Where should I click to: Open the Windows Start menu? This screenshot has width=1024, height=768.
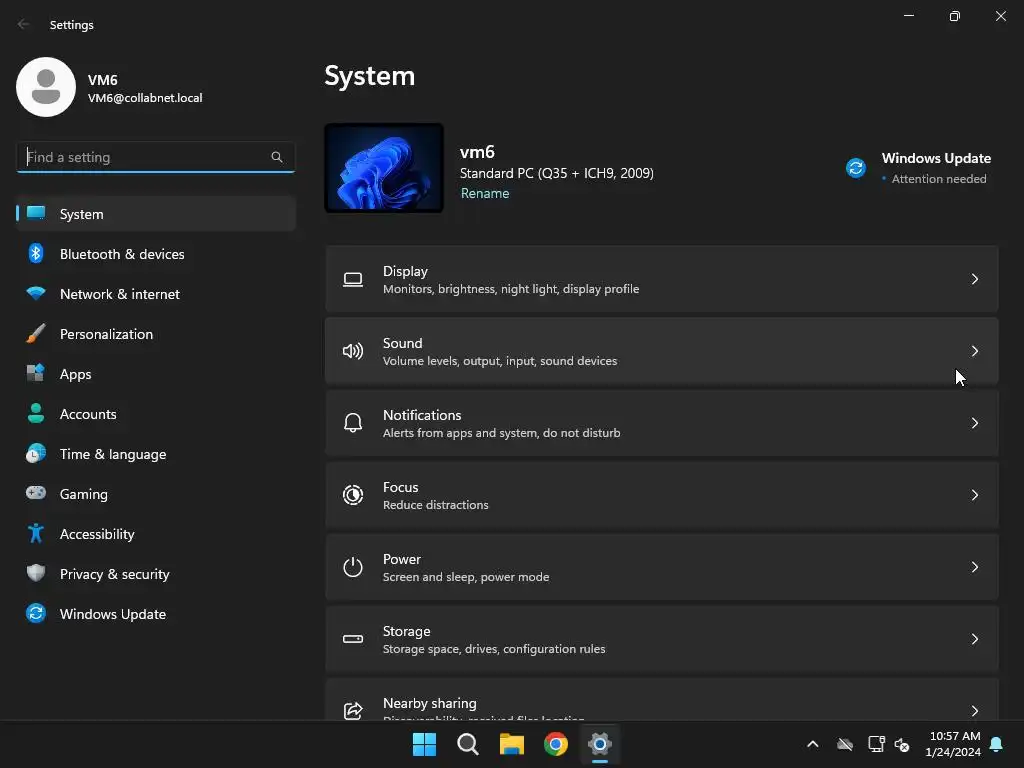pos(424,744)
